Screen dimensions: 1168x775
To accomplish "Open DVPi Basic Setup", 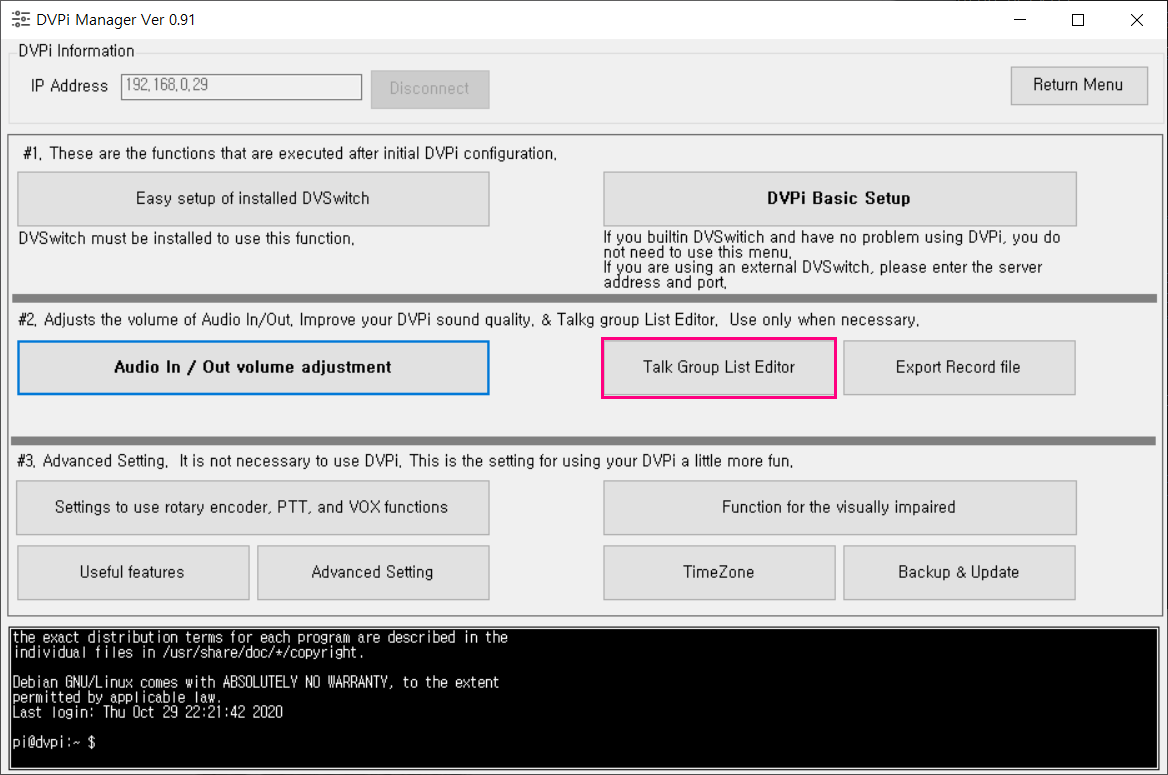I will click(840, 199).
